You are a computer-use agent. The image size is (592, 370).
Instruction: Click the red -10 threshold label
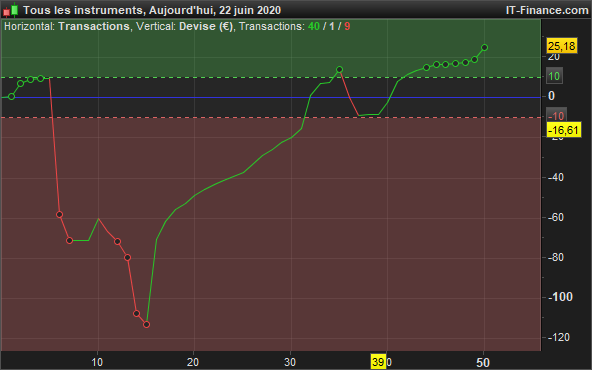[556, 115]
